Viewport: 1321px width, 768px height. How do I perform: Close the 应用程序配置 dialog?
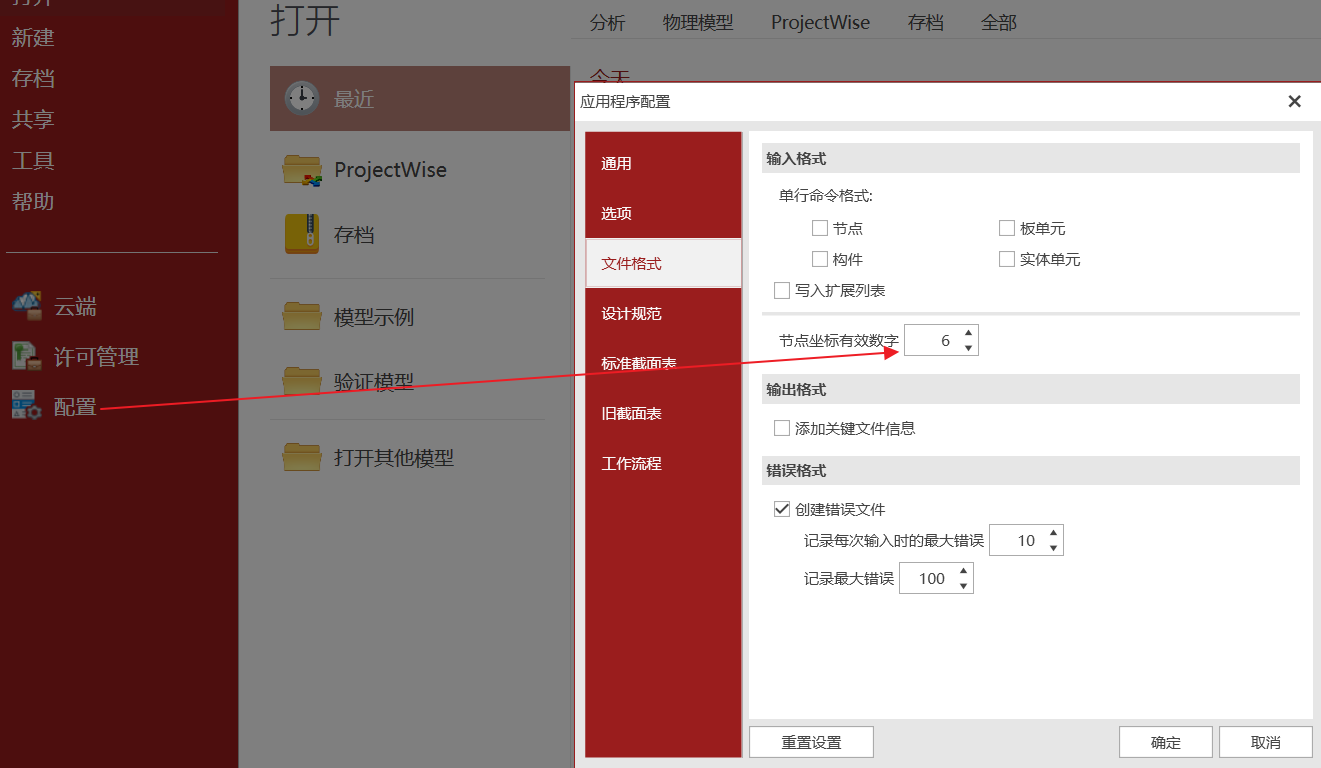(1294, 101)
